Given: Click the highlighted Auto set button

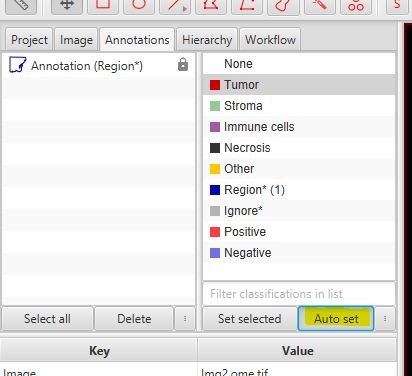Looking at the screenshot, I should click(x=336, y=319).
